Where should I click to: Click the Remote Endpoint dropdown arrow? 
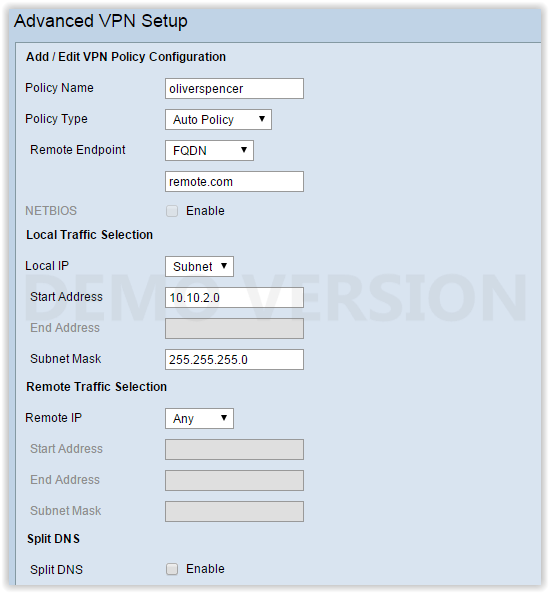[244, 150]
